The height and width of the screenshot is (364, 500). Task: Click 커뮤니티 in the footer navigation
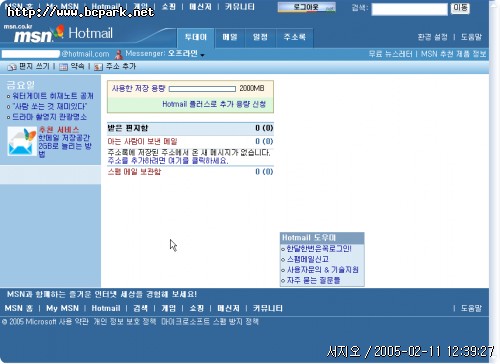coord(268,308)
